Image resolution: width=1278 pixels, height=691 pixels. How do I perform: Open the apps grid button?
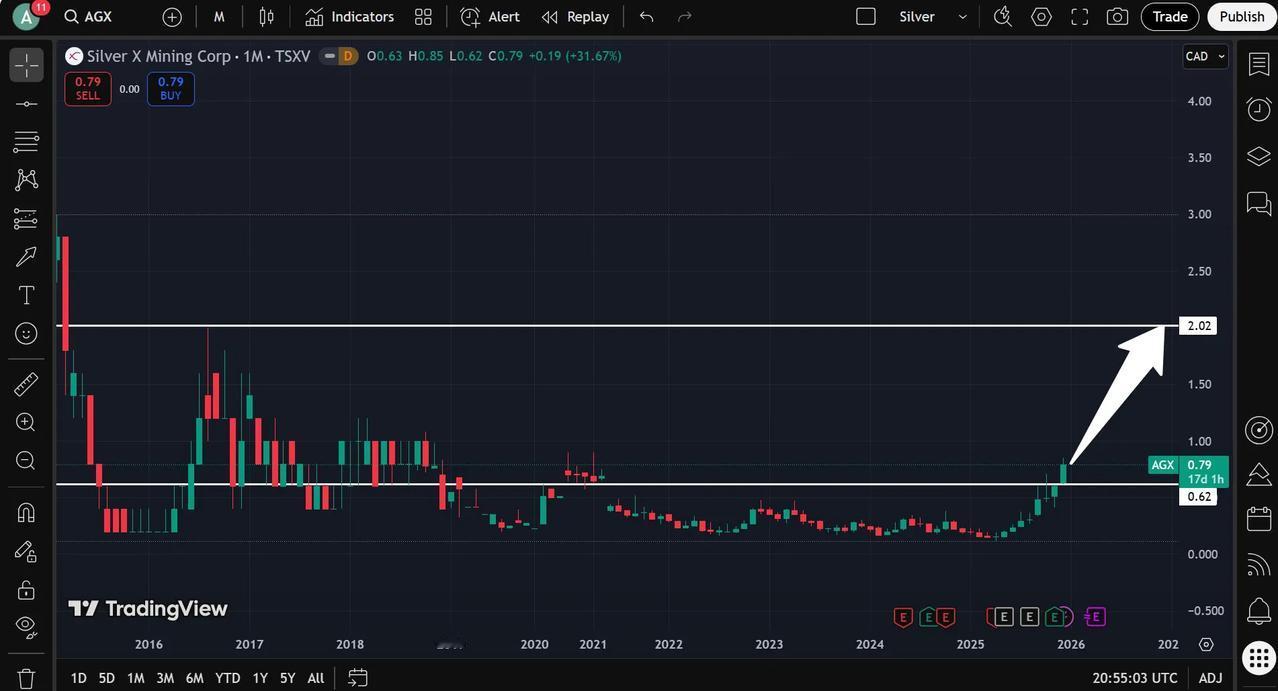click(1259, 658)
